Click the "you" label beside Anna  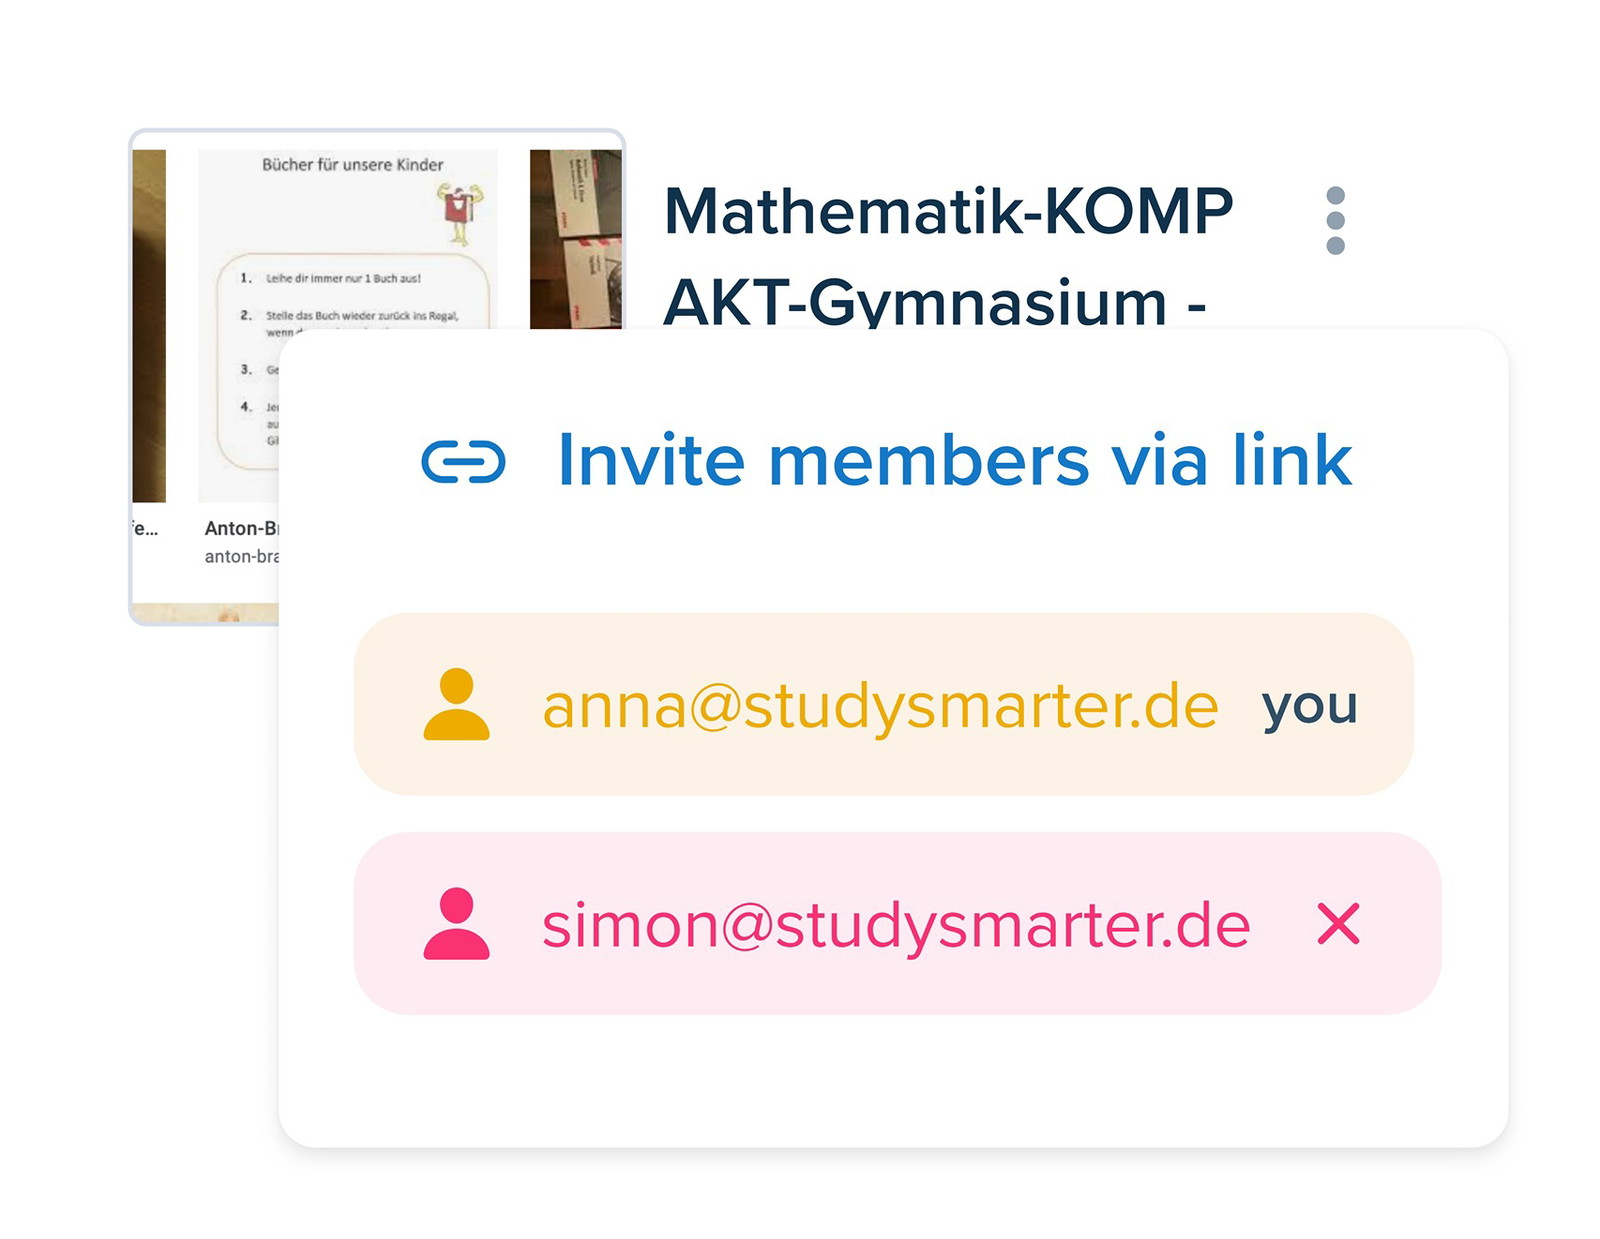click(1309, 706)
